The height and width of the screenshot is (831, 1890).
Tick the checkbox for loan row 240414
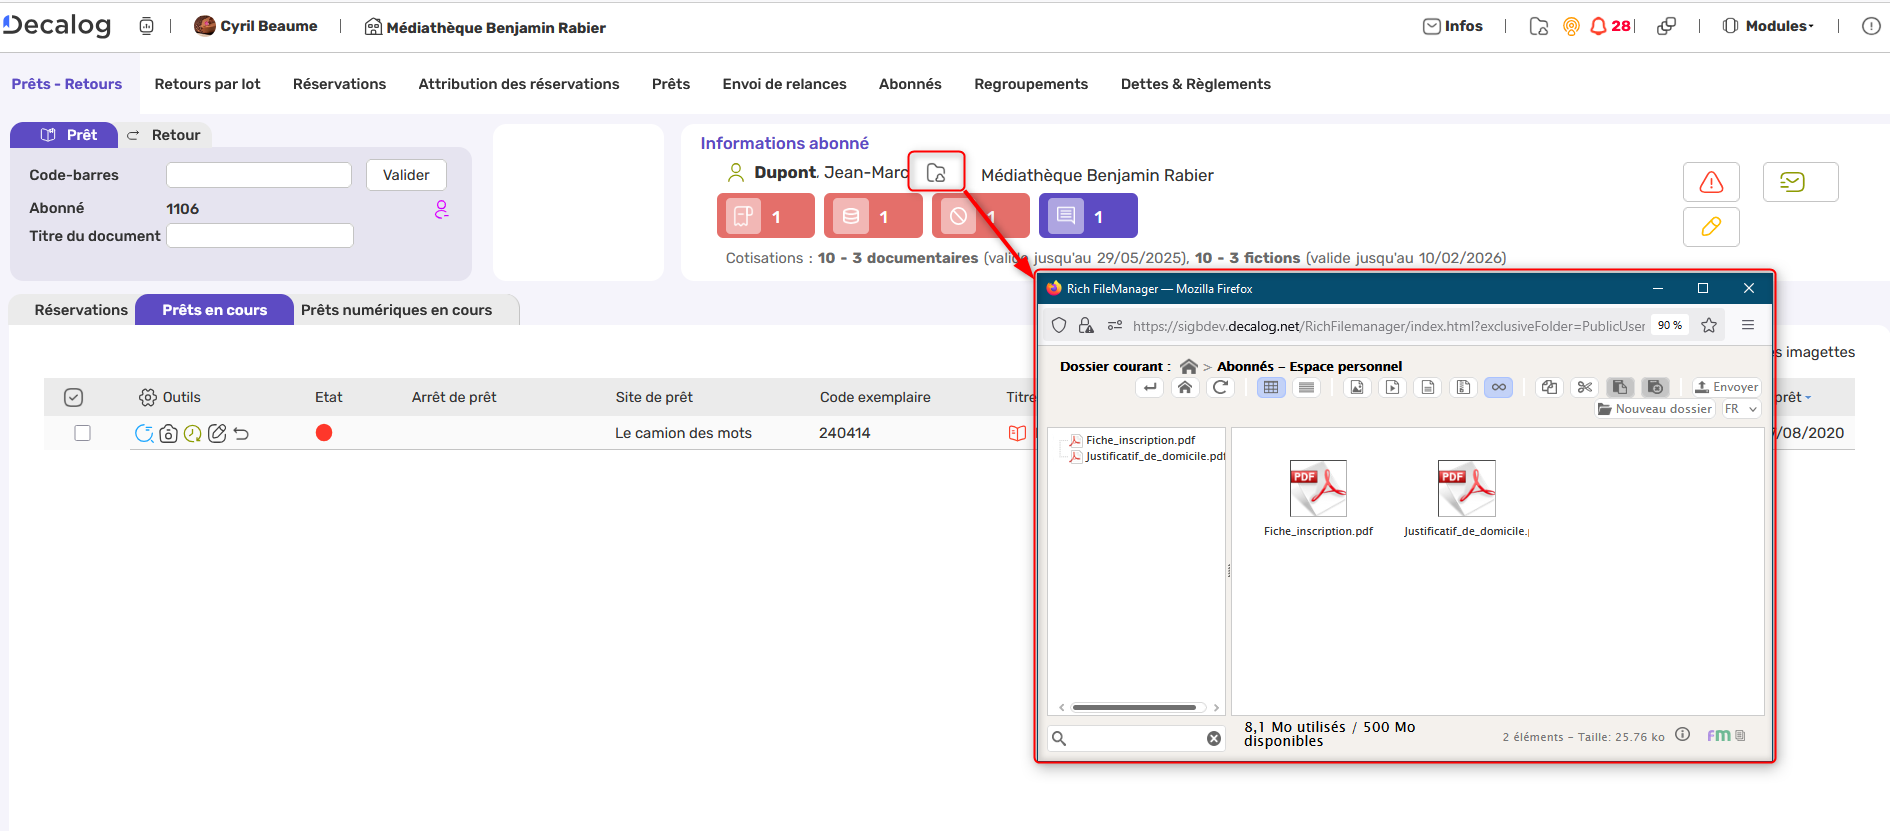pyautogui.click(x=83, y=433)
